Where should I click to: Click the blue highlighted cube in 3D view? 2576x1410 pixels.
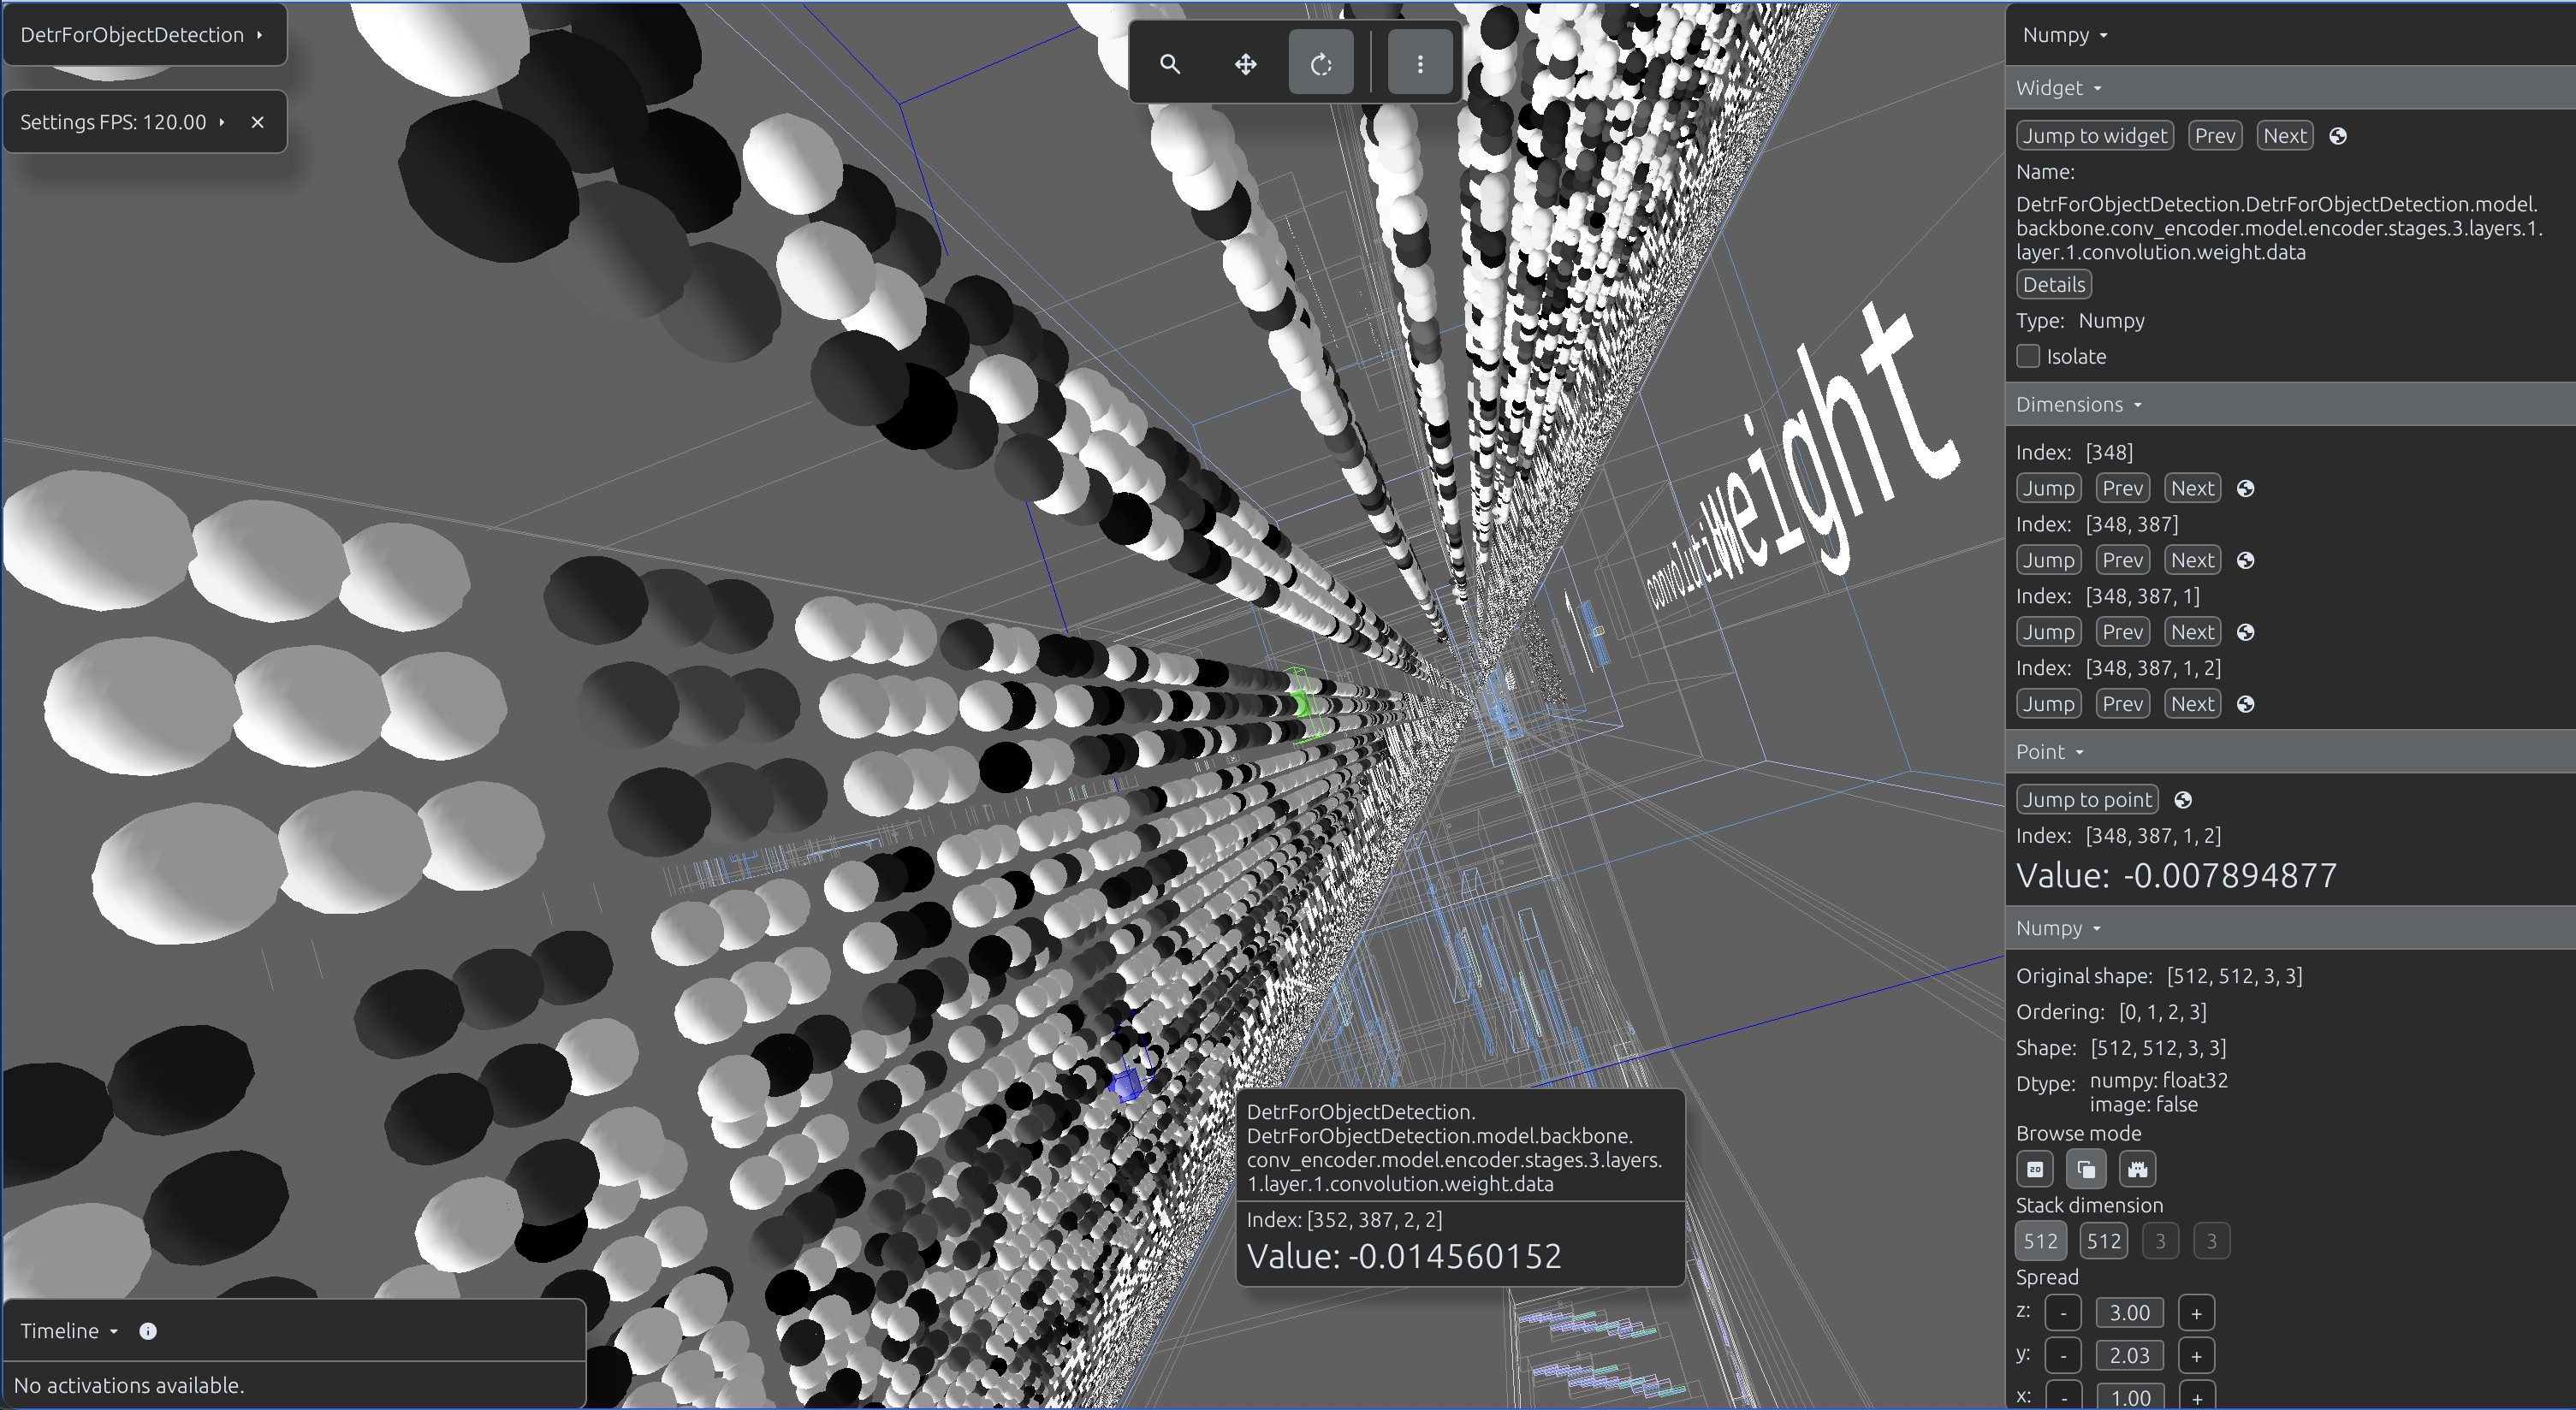1127,1083
